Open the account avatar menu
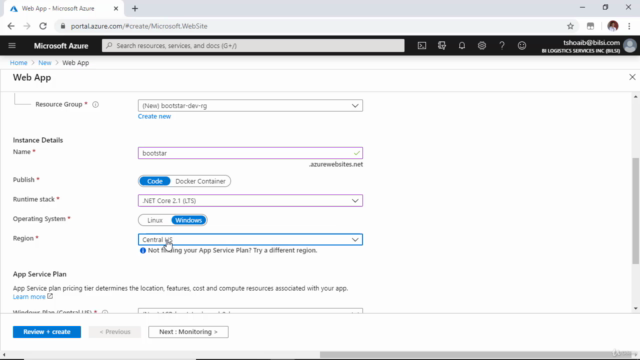 (x=630, y=46)
